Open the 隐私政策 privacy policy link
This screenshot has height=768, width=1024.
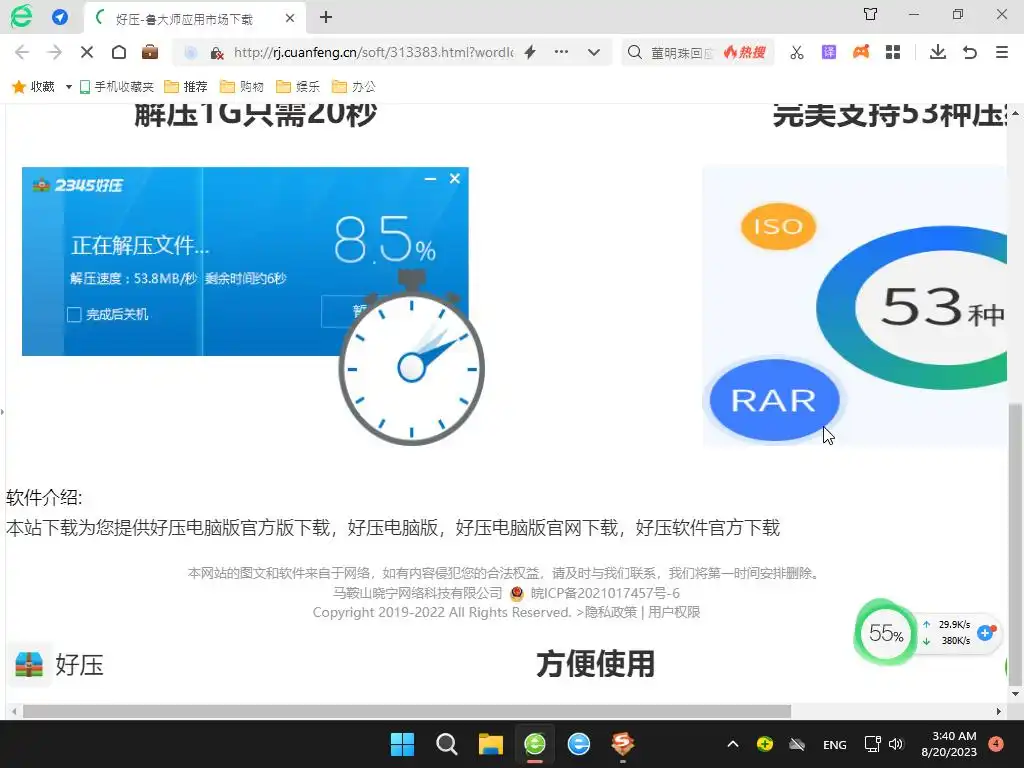pos(611,612)
